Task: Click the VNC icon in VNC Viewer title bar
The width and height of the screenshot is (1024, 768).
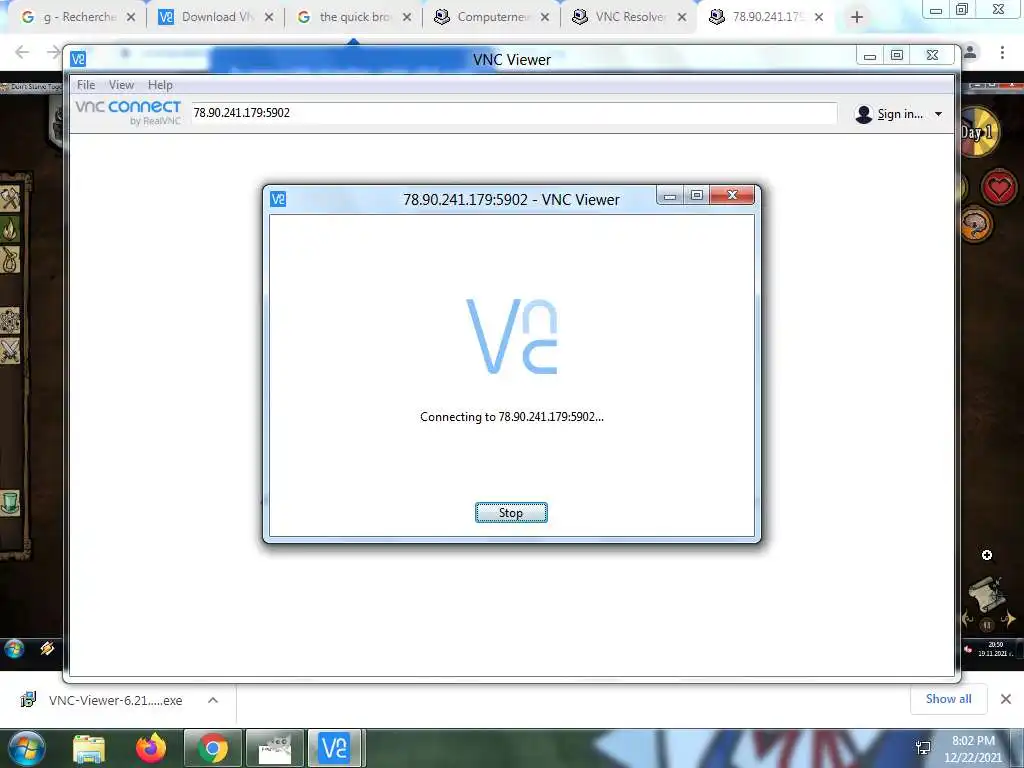Action: pyautogui.click(x=78, y=59)
